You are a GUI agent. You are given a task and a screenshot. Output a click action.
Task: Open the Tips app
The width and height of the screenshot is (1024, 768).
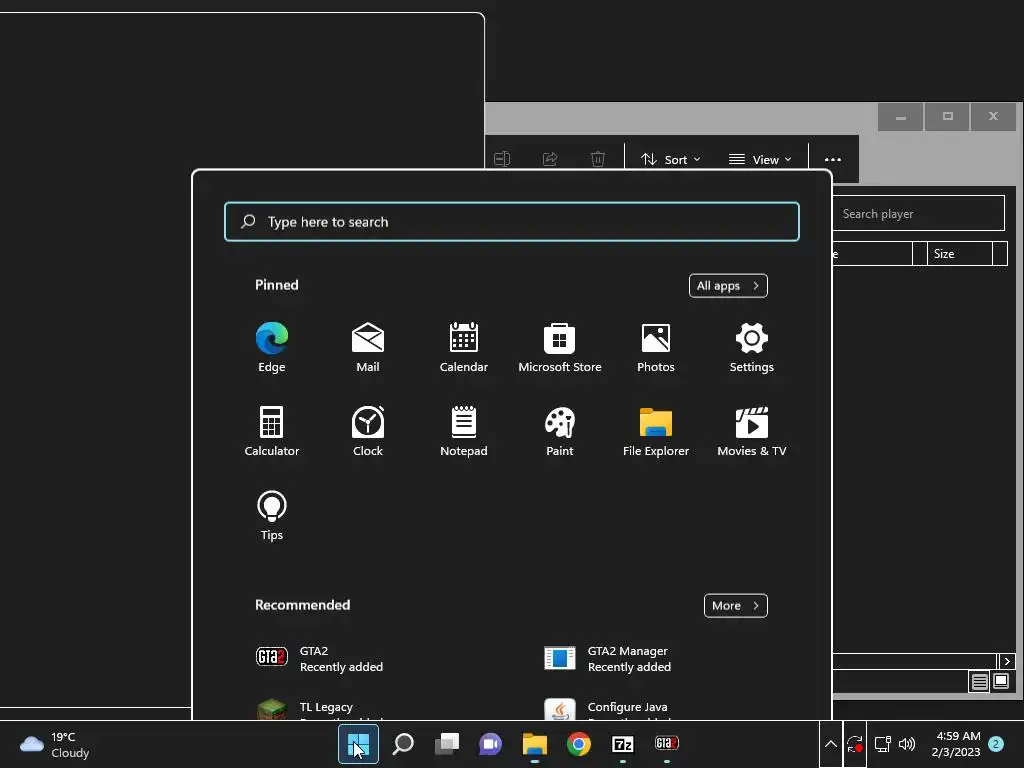272,515
